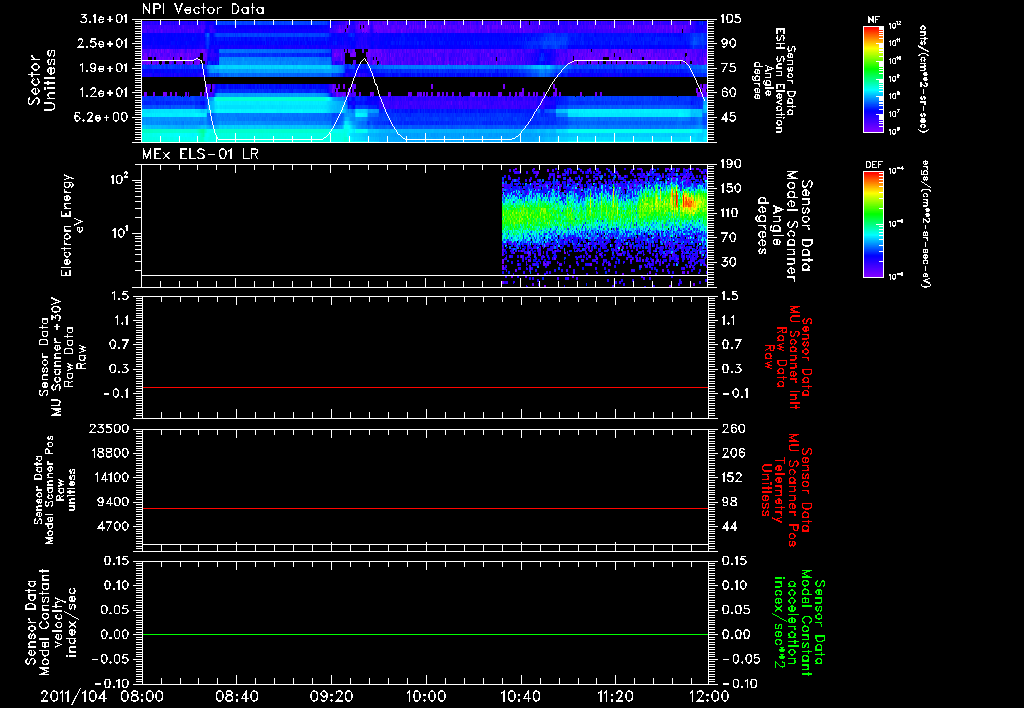Select the ESH Sun Elevation Angle label

(783, 82)
